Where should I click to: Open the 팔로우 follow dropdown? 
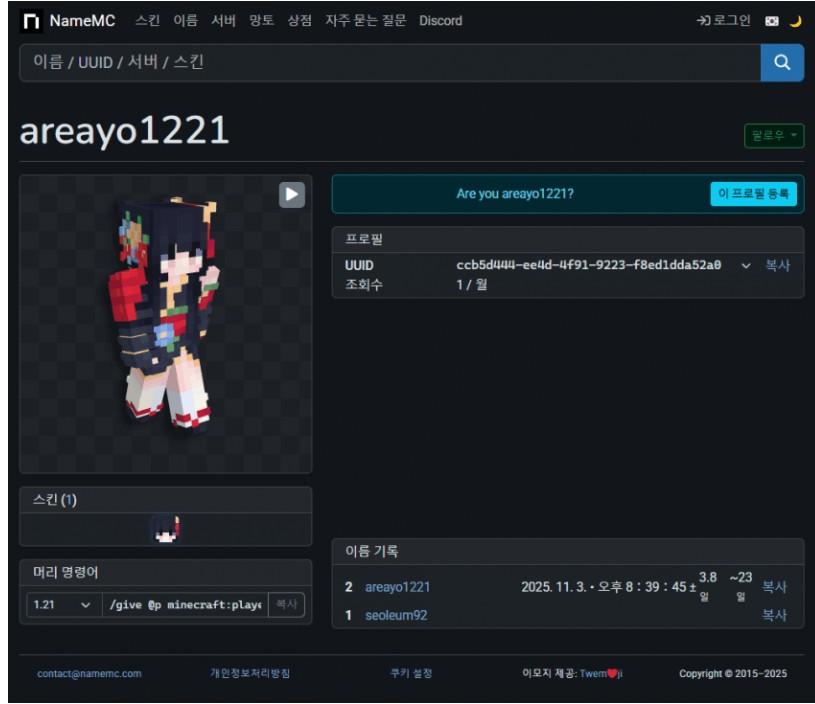[774, 136]
